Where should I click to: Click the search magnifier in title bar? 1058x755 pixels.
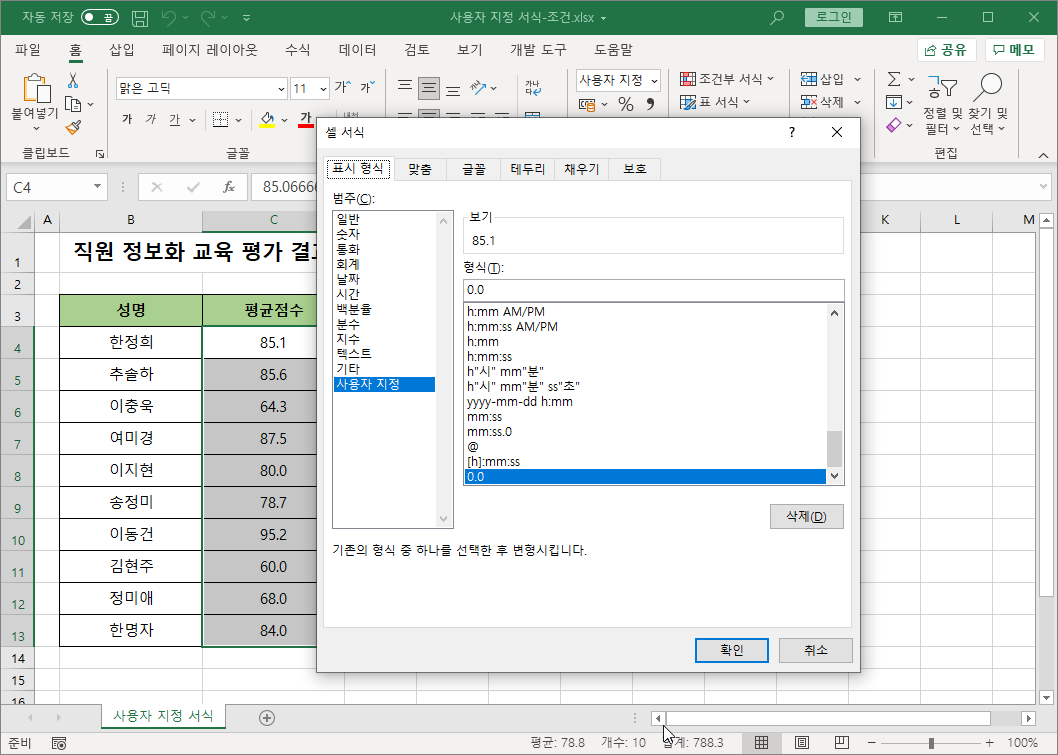pyautogui.click(x=777, y=18)
